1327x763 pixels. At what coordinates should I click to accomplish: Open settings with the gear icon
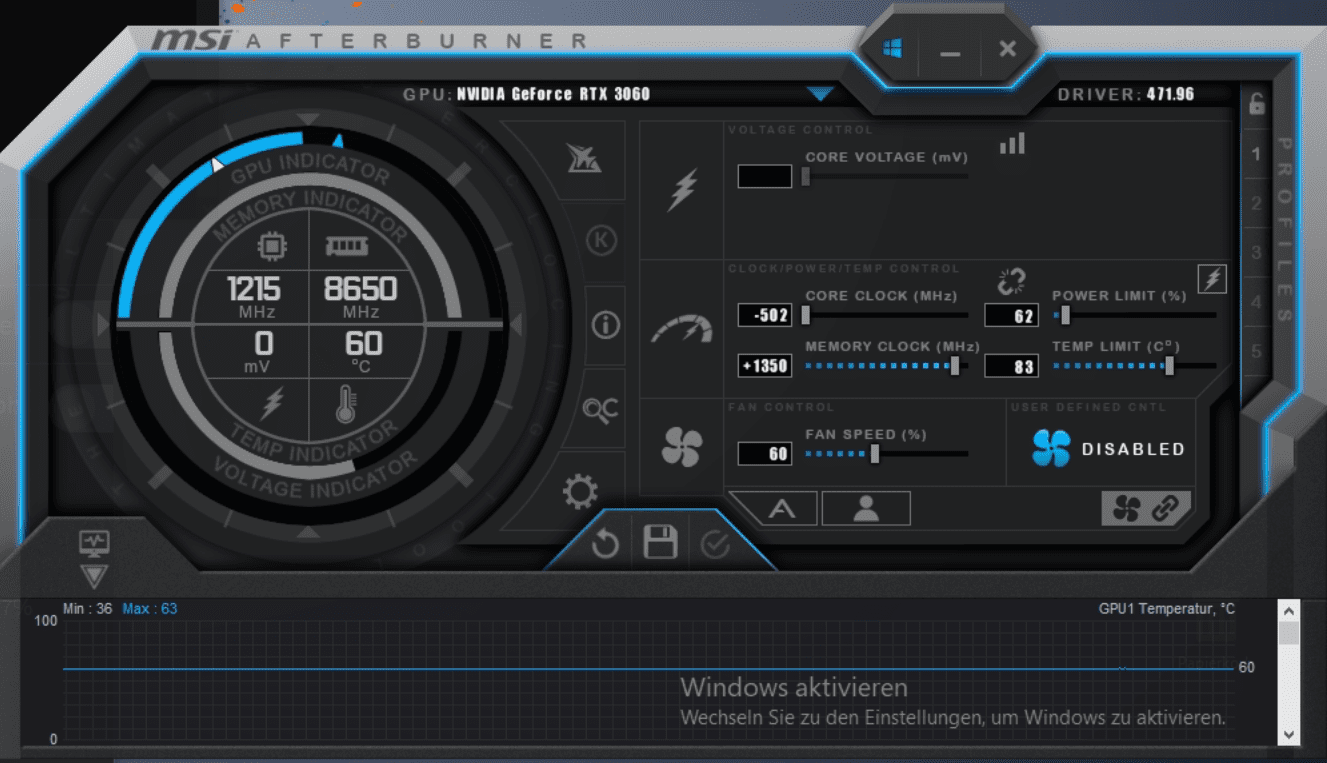click(x=580, y=492)
